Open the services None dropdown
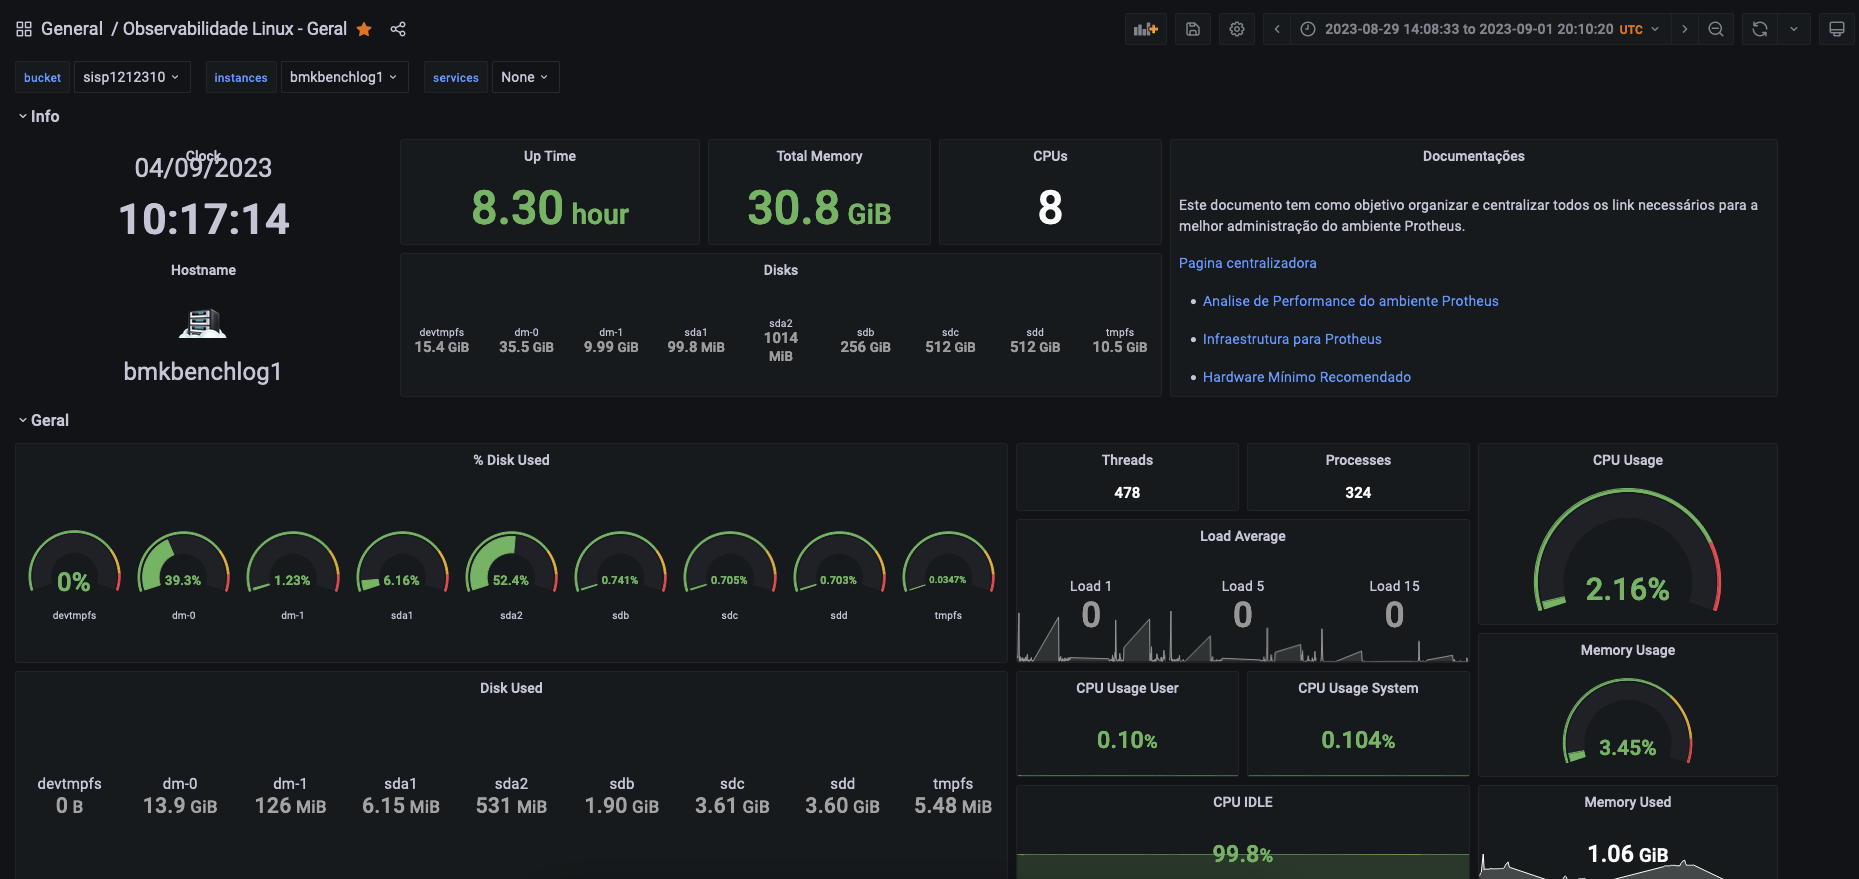The image size is (1859, 879). coord(525,77)
